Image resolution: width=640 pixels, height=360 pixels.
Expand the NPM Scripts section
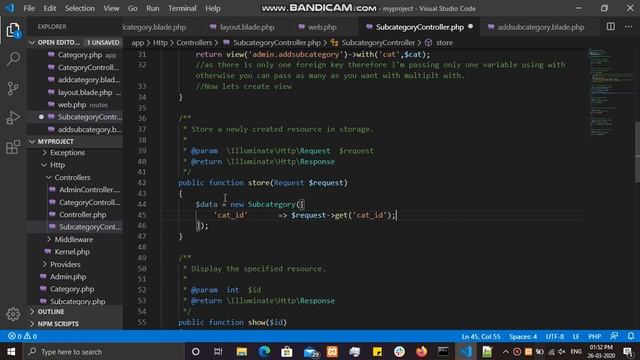76,324
